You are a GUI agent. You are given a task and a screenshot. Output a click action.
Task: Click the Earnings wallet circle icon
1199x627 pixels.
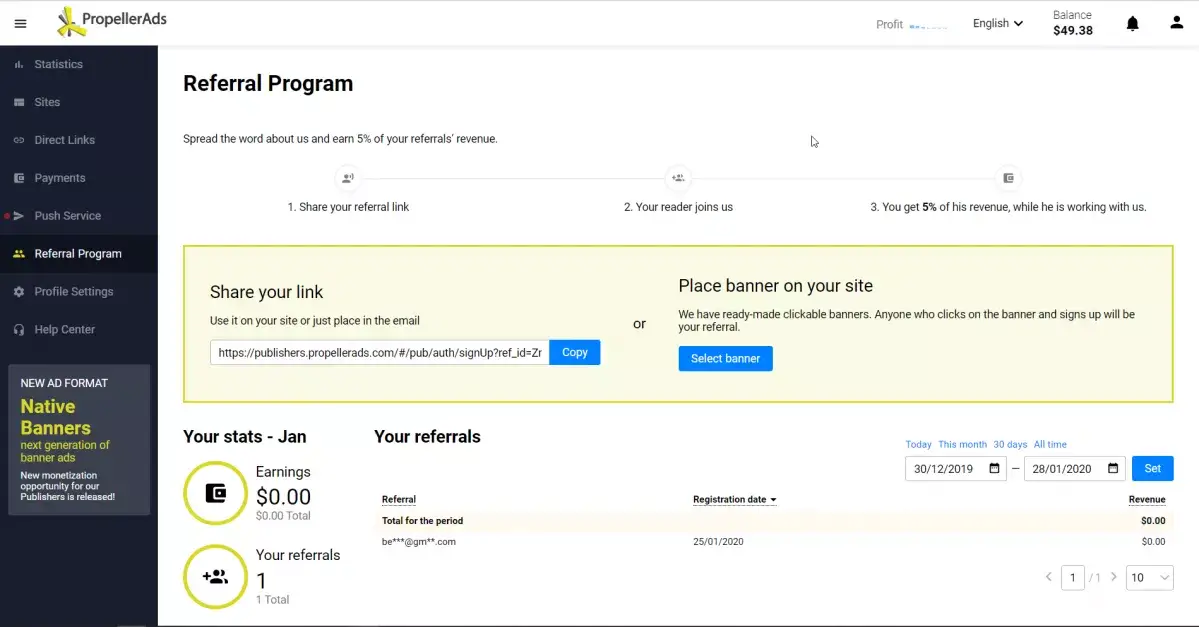[216, 493]
